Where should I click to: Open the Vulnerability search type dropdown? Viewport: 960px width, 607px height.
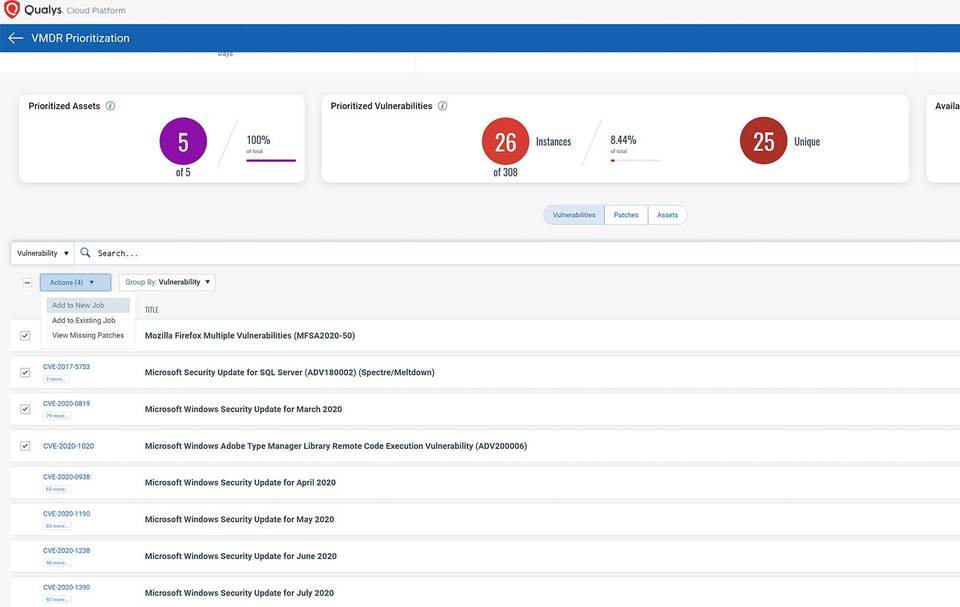pyautogui.click(x=40, y=252)
